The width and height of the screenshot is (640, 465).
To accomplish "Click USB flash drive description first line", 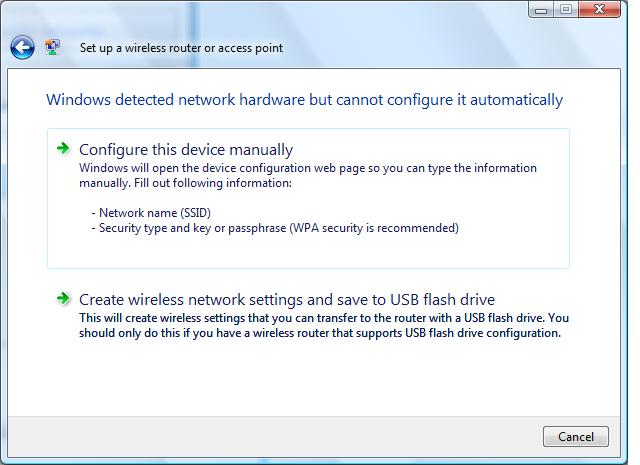I will coord(324,318).
